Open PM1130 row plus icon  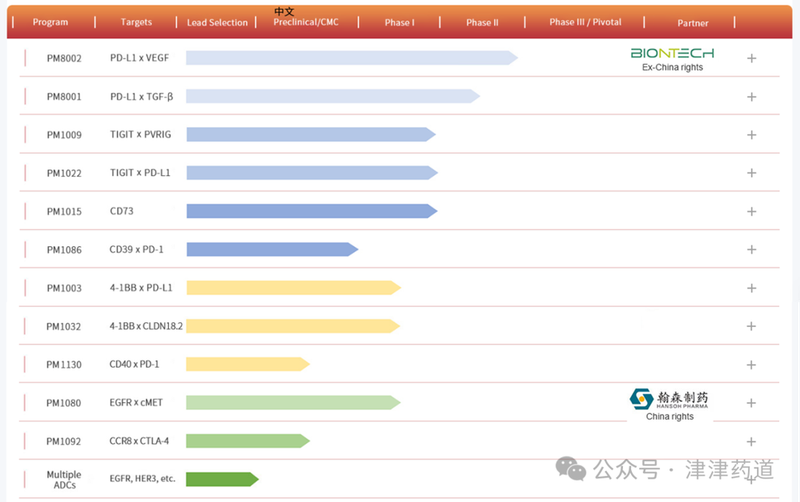coord(751,364)
